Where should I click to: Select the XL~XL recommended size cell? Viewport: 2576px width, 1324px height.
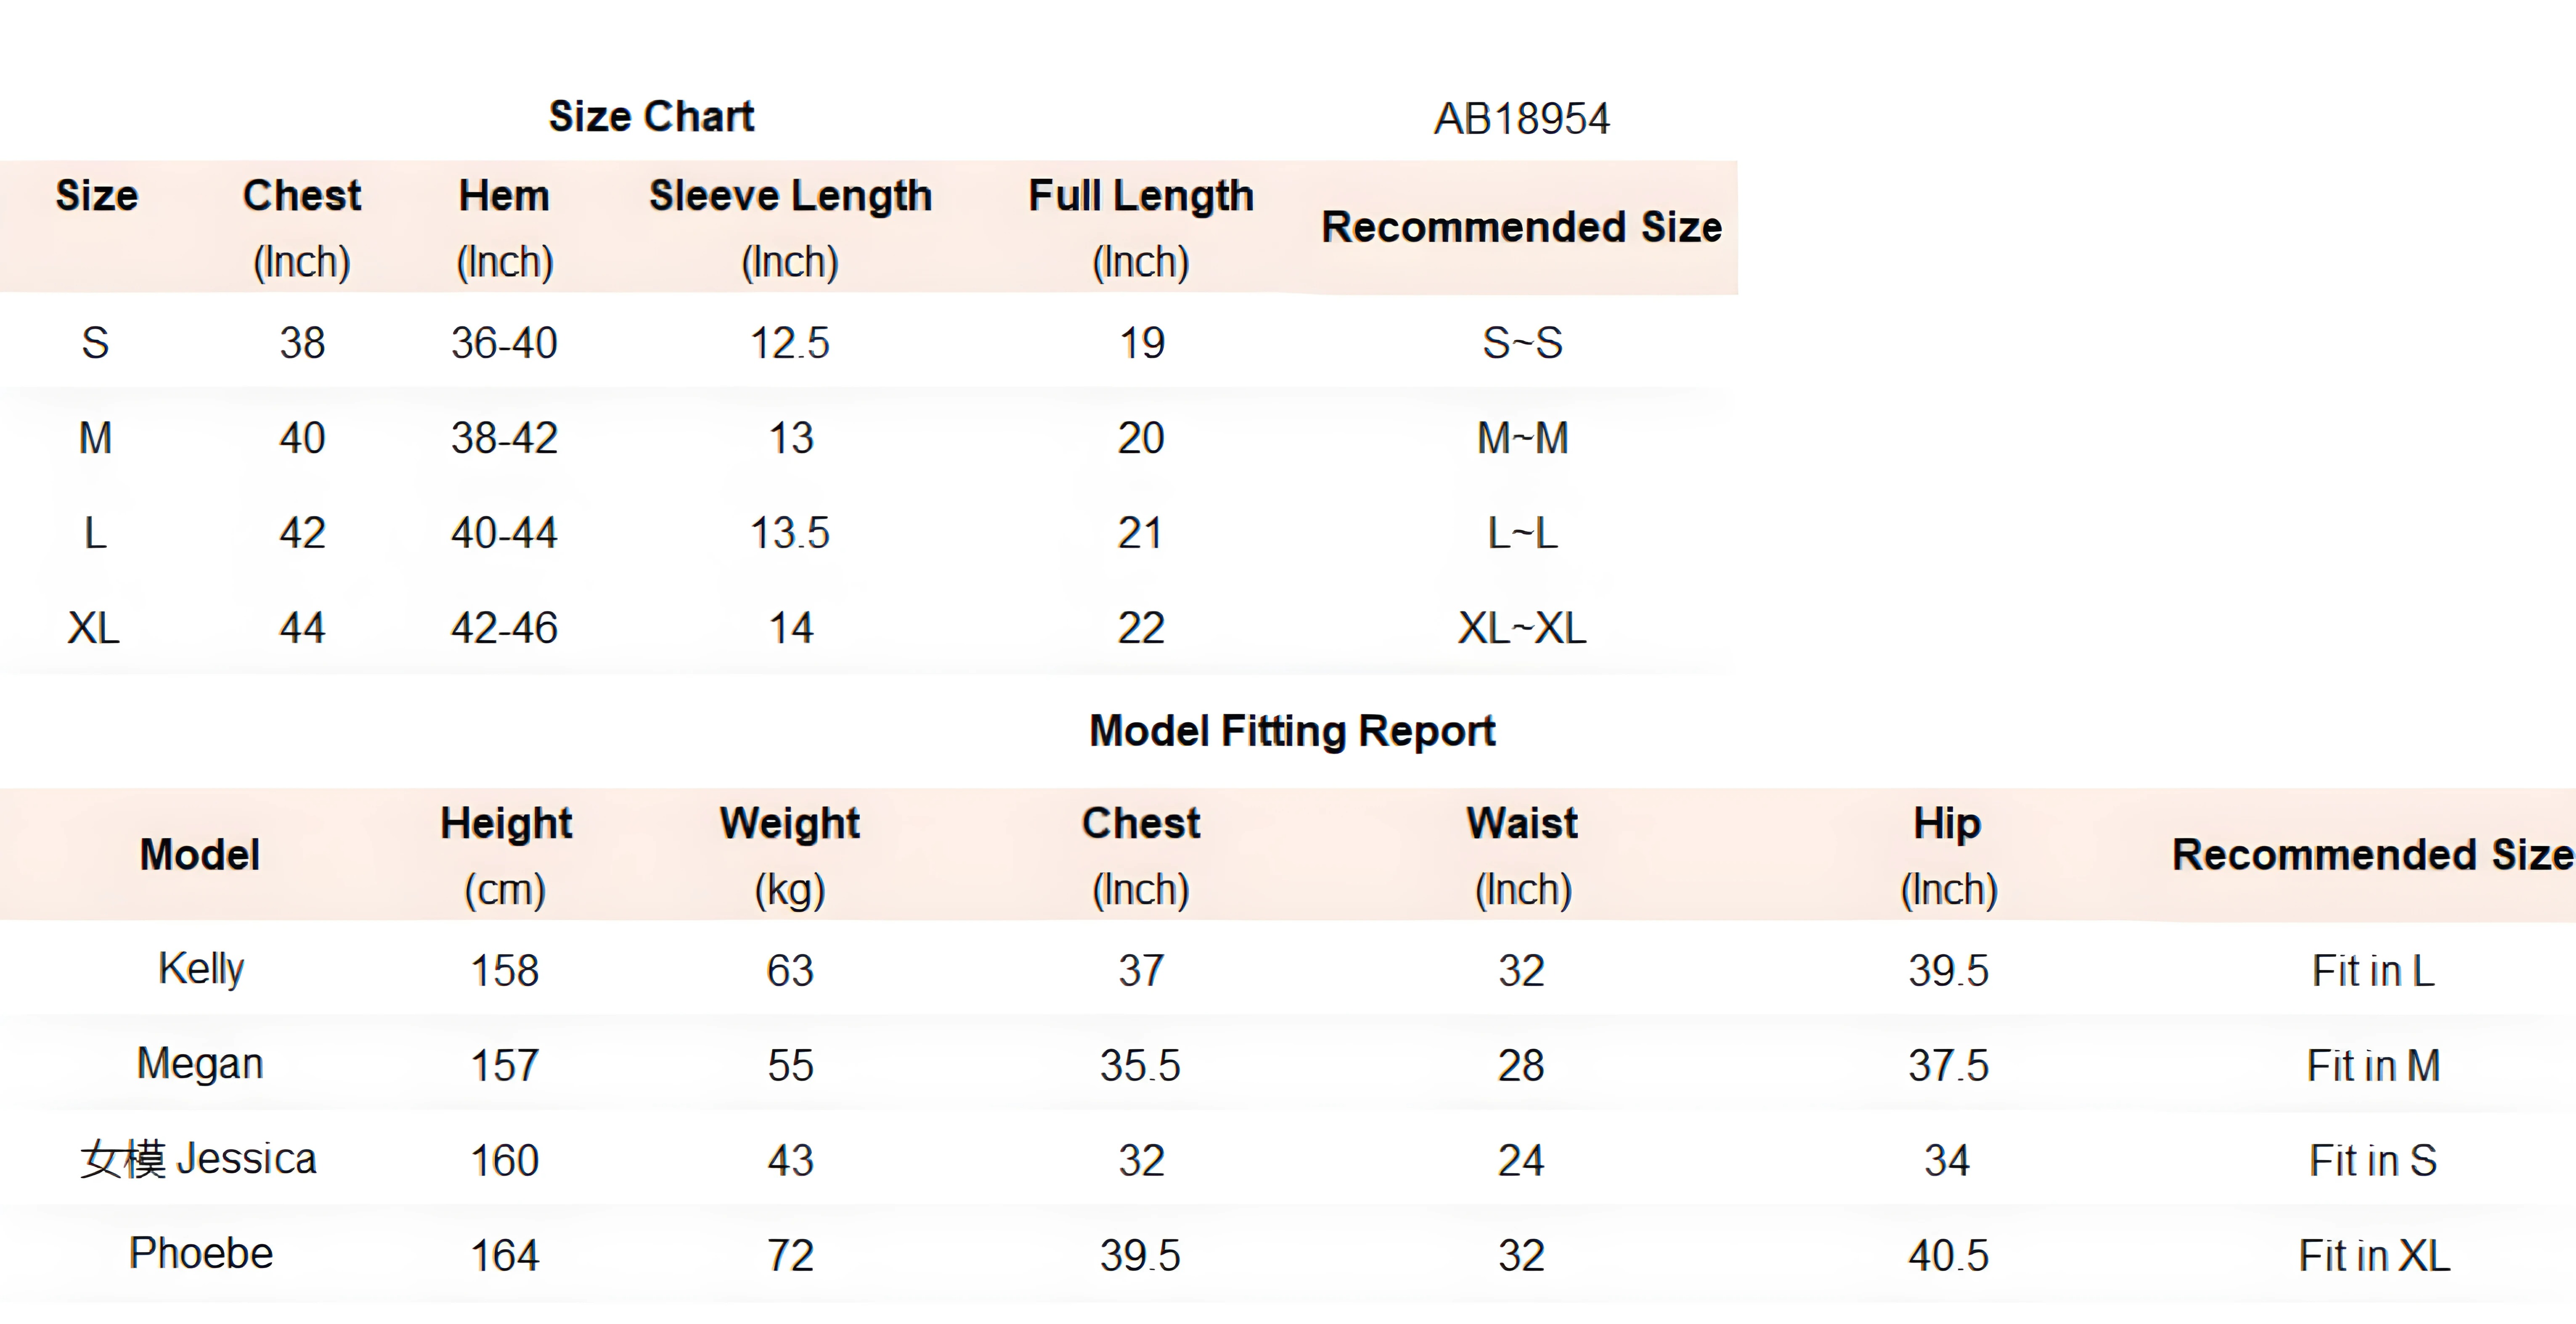(1521, 628)
